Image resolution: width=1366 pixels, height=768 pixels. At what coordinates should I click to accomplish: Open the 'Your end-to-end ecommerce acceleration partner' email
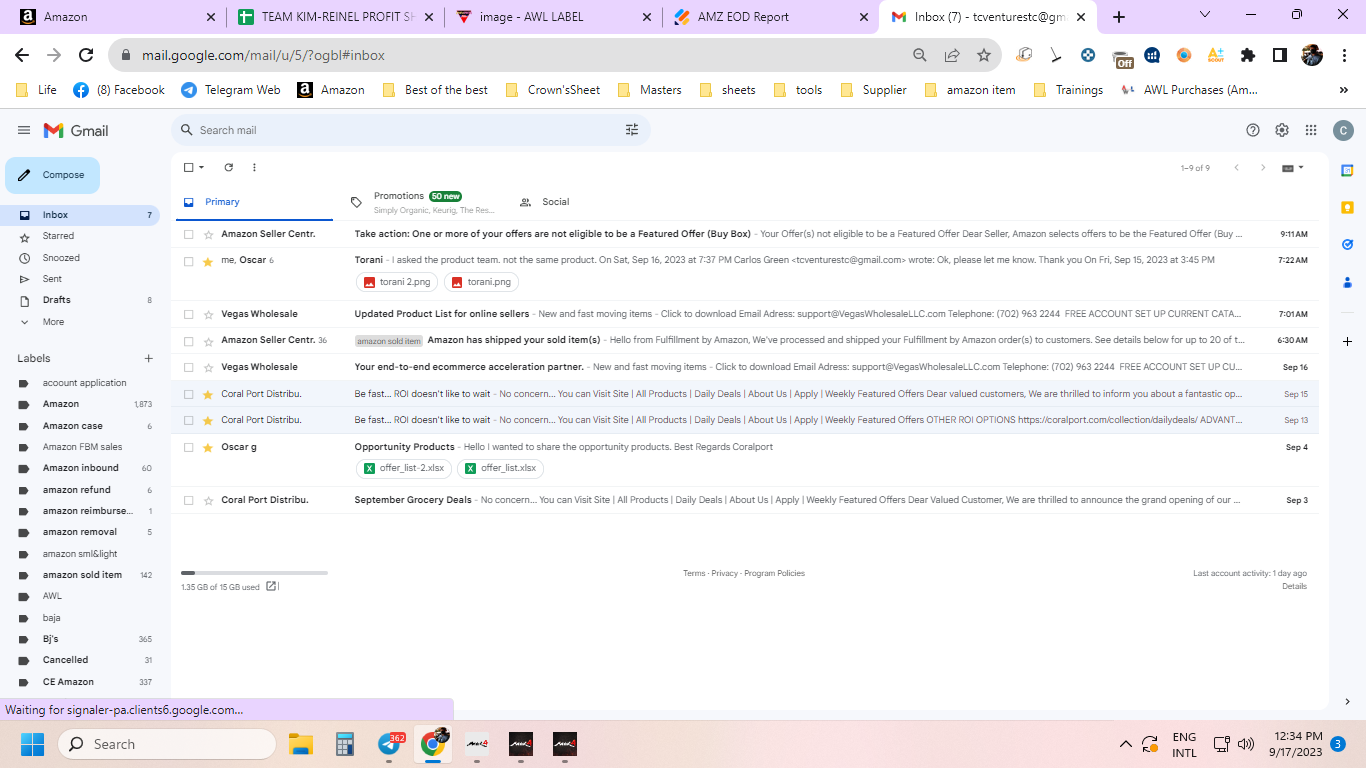745,367
